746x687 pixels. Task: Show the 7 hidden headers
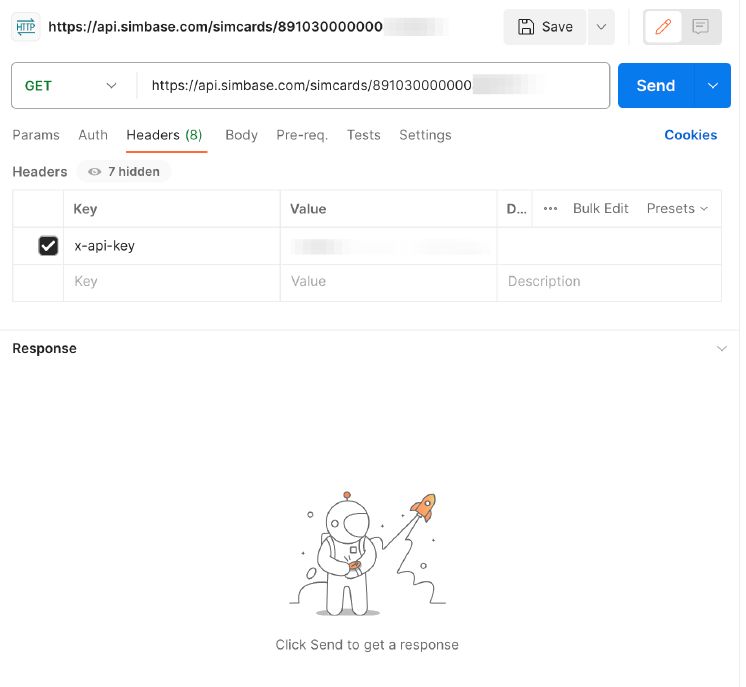(x=124, y=172)
